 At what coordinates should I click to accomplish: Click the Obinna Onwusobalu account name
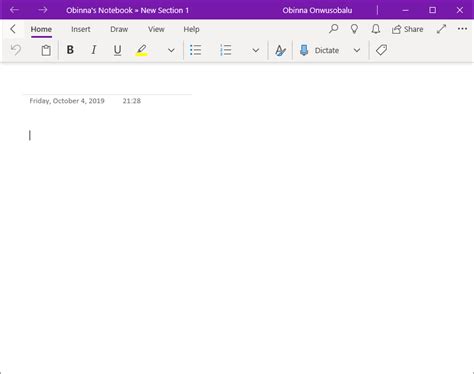(317, 10)
